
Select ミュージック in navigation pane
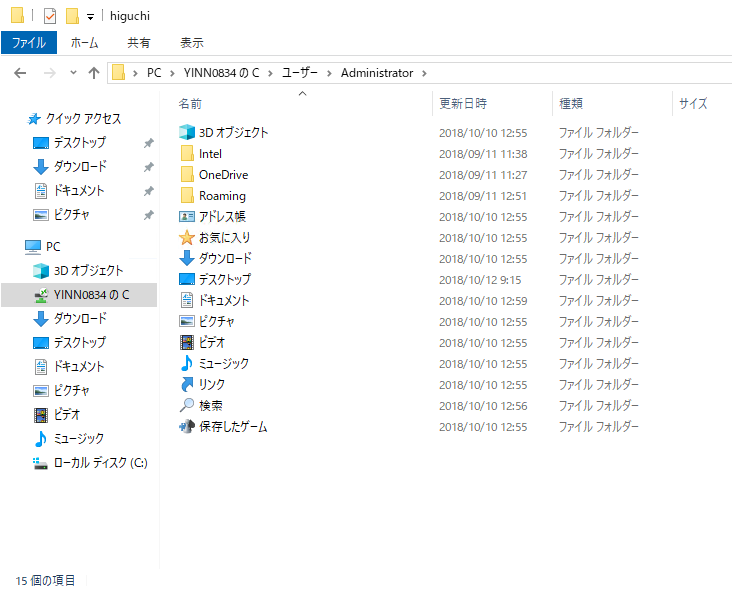click(x=79, y=438)
